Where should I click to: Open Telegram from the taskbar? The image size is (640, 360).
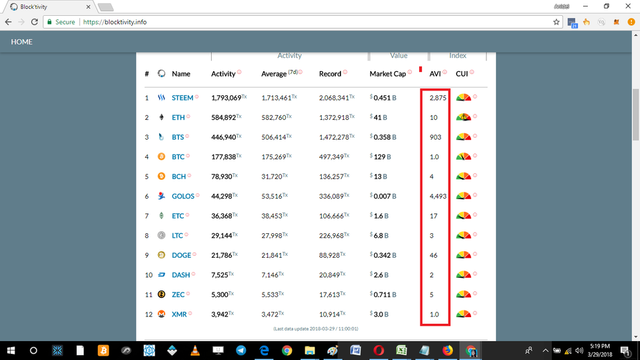241,351
